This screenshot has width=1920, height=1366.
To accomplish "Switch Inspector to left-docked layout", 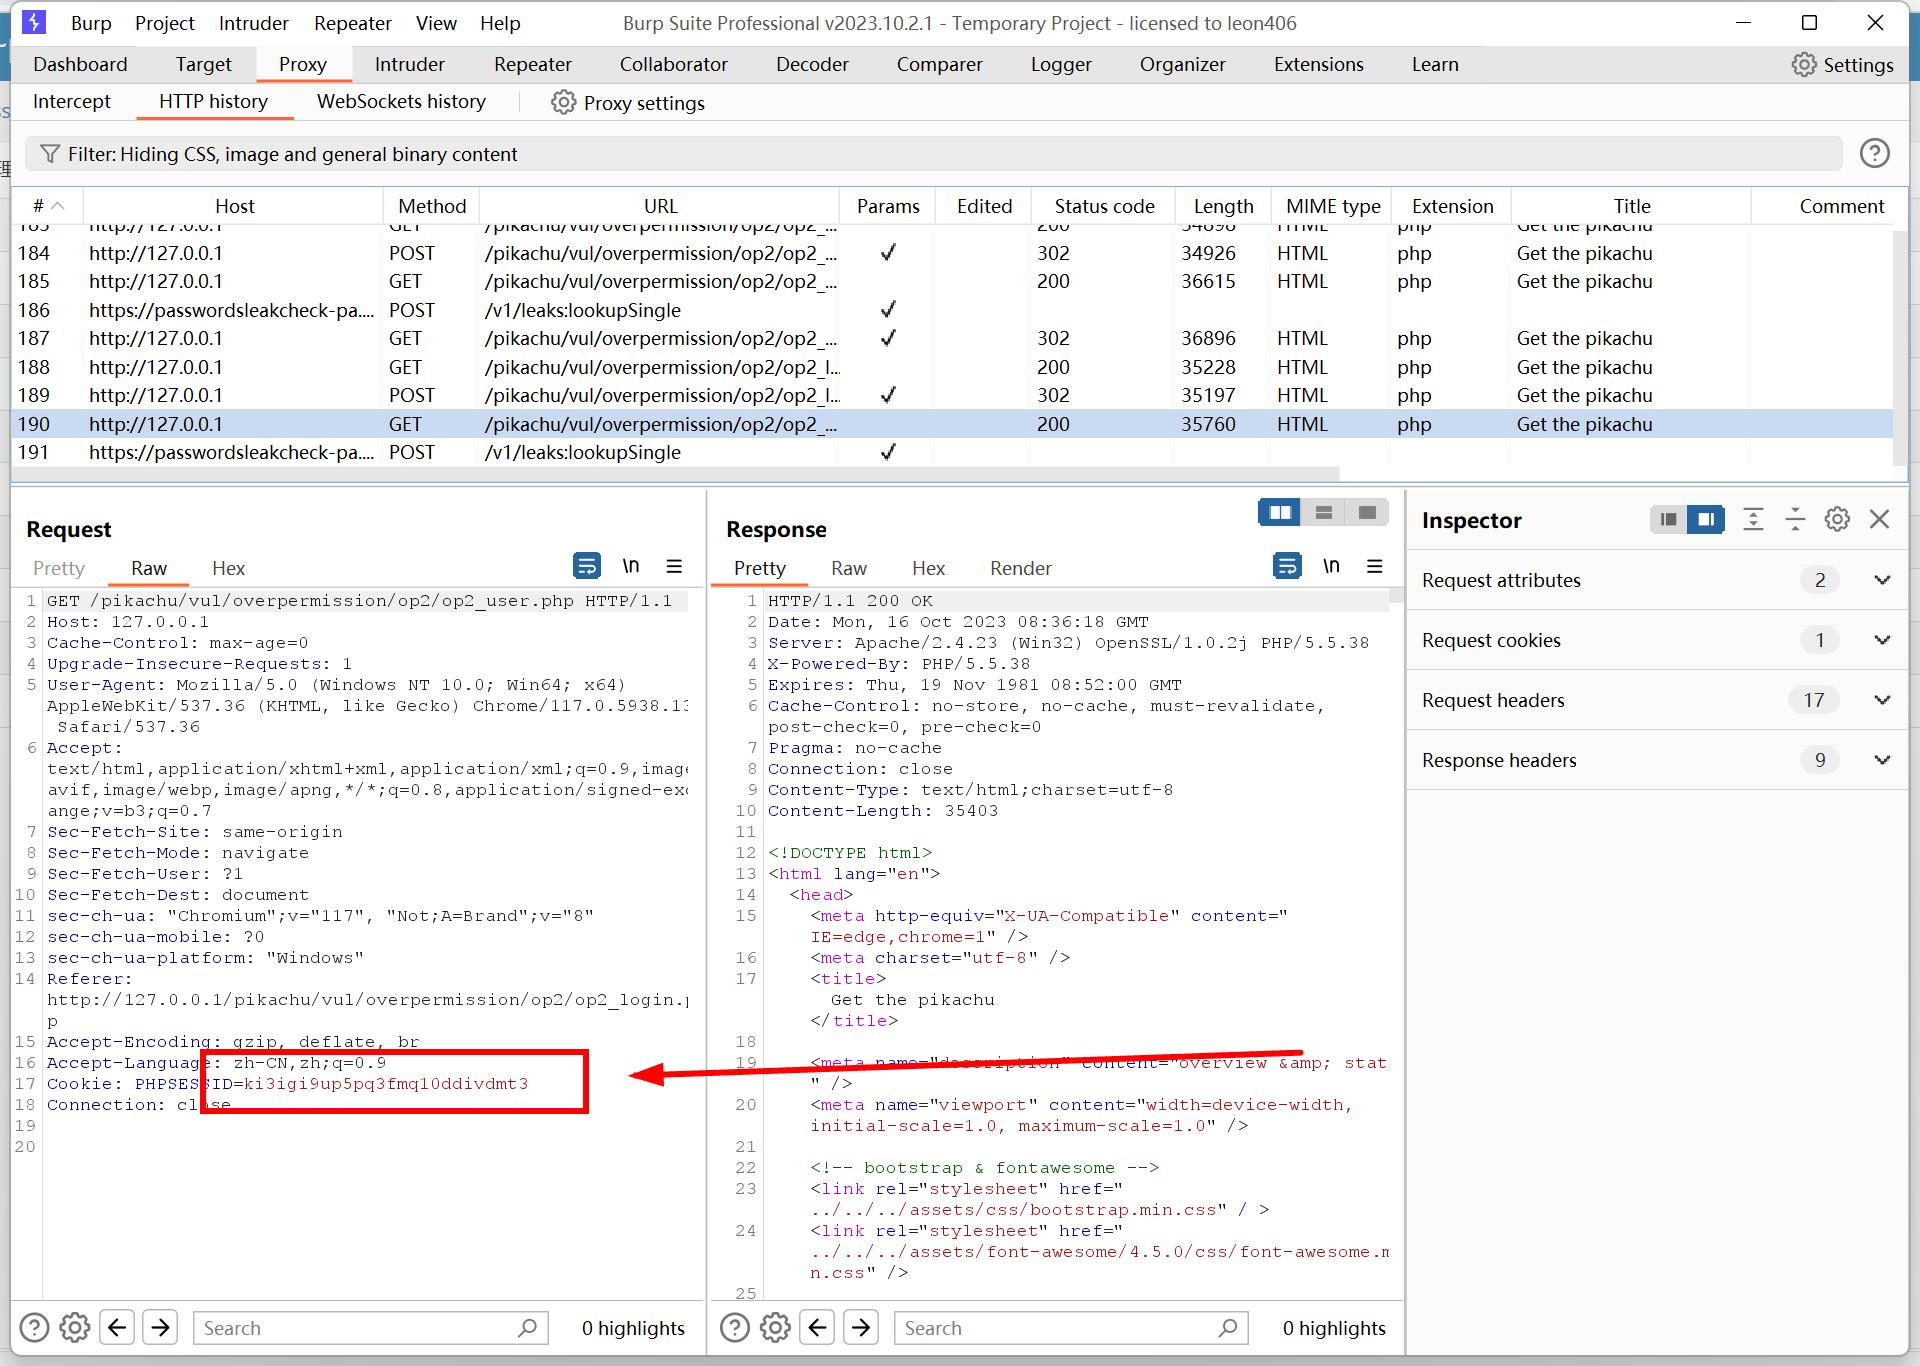I will click(1668, 519).
